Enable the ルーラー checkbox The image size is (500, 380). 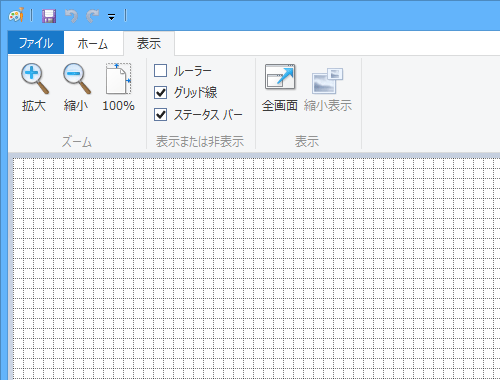[x=160, y=71]
